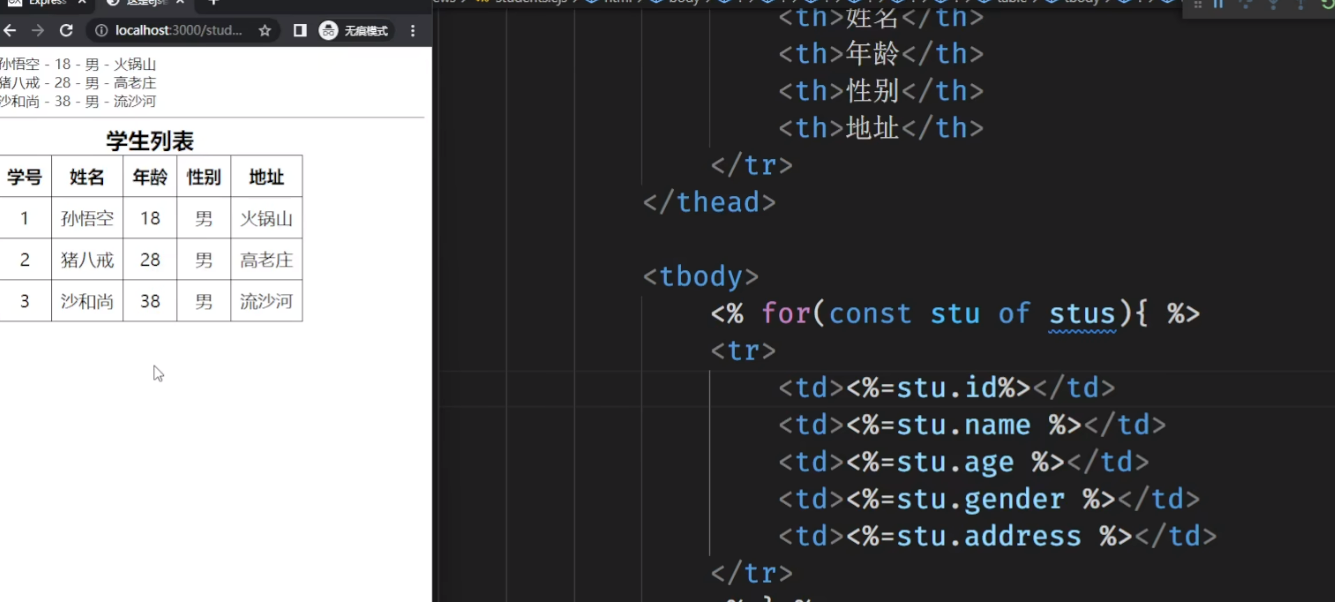
Task: Click the underlined stus variable in code
Action: (x=1082, y=314)
